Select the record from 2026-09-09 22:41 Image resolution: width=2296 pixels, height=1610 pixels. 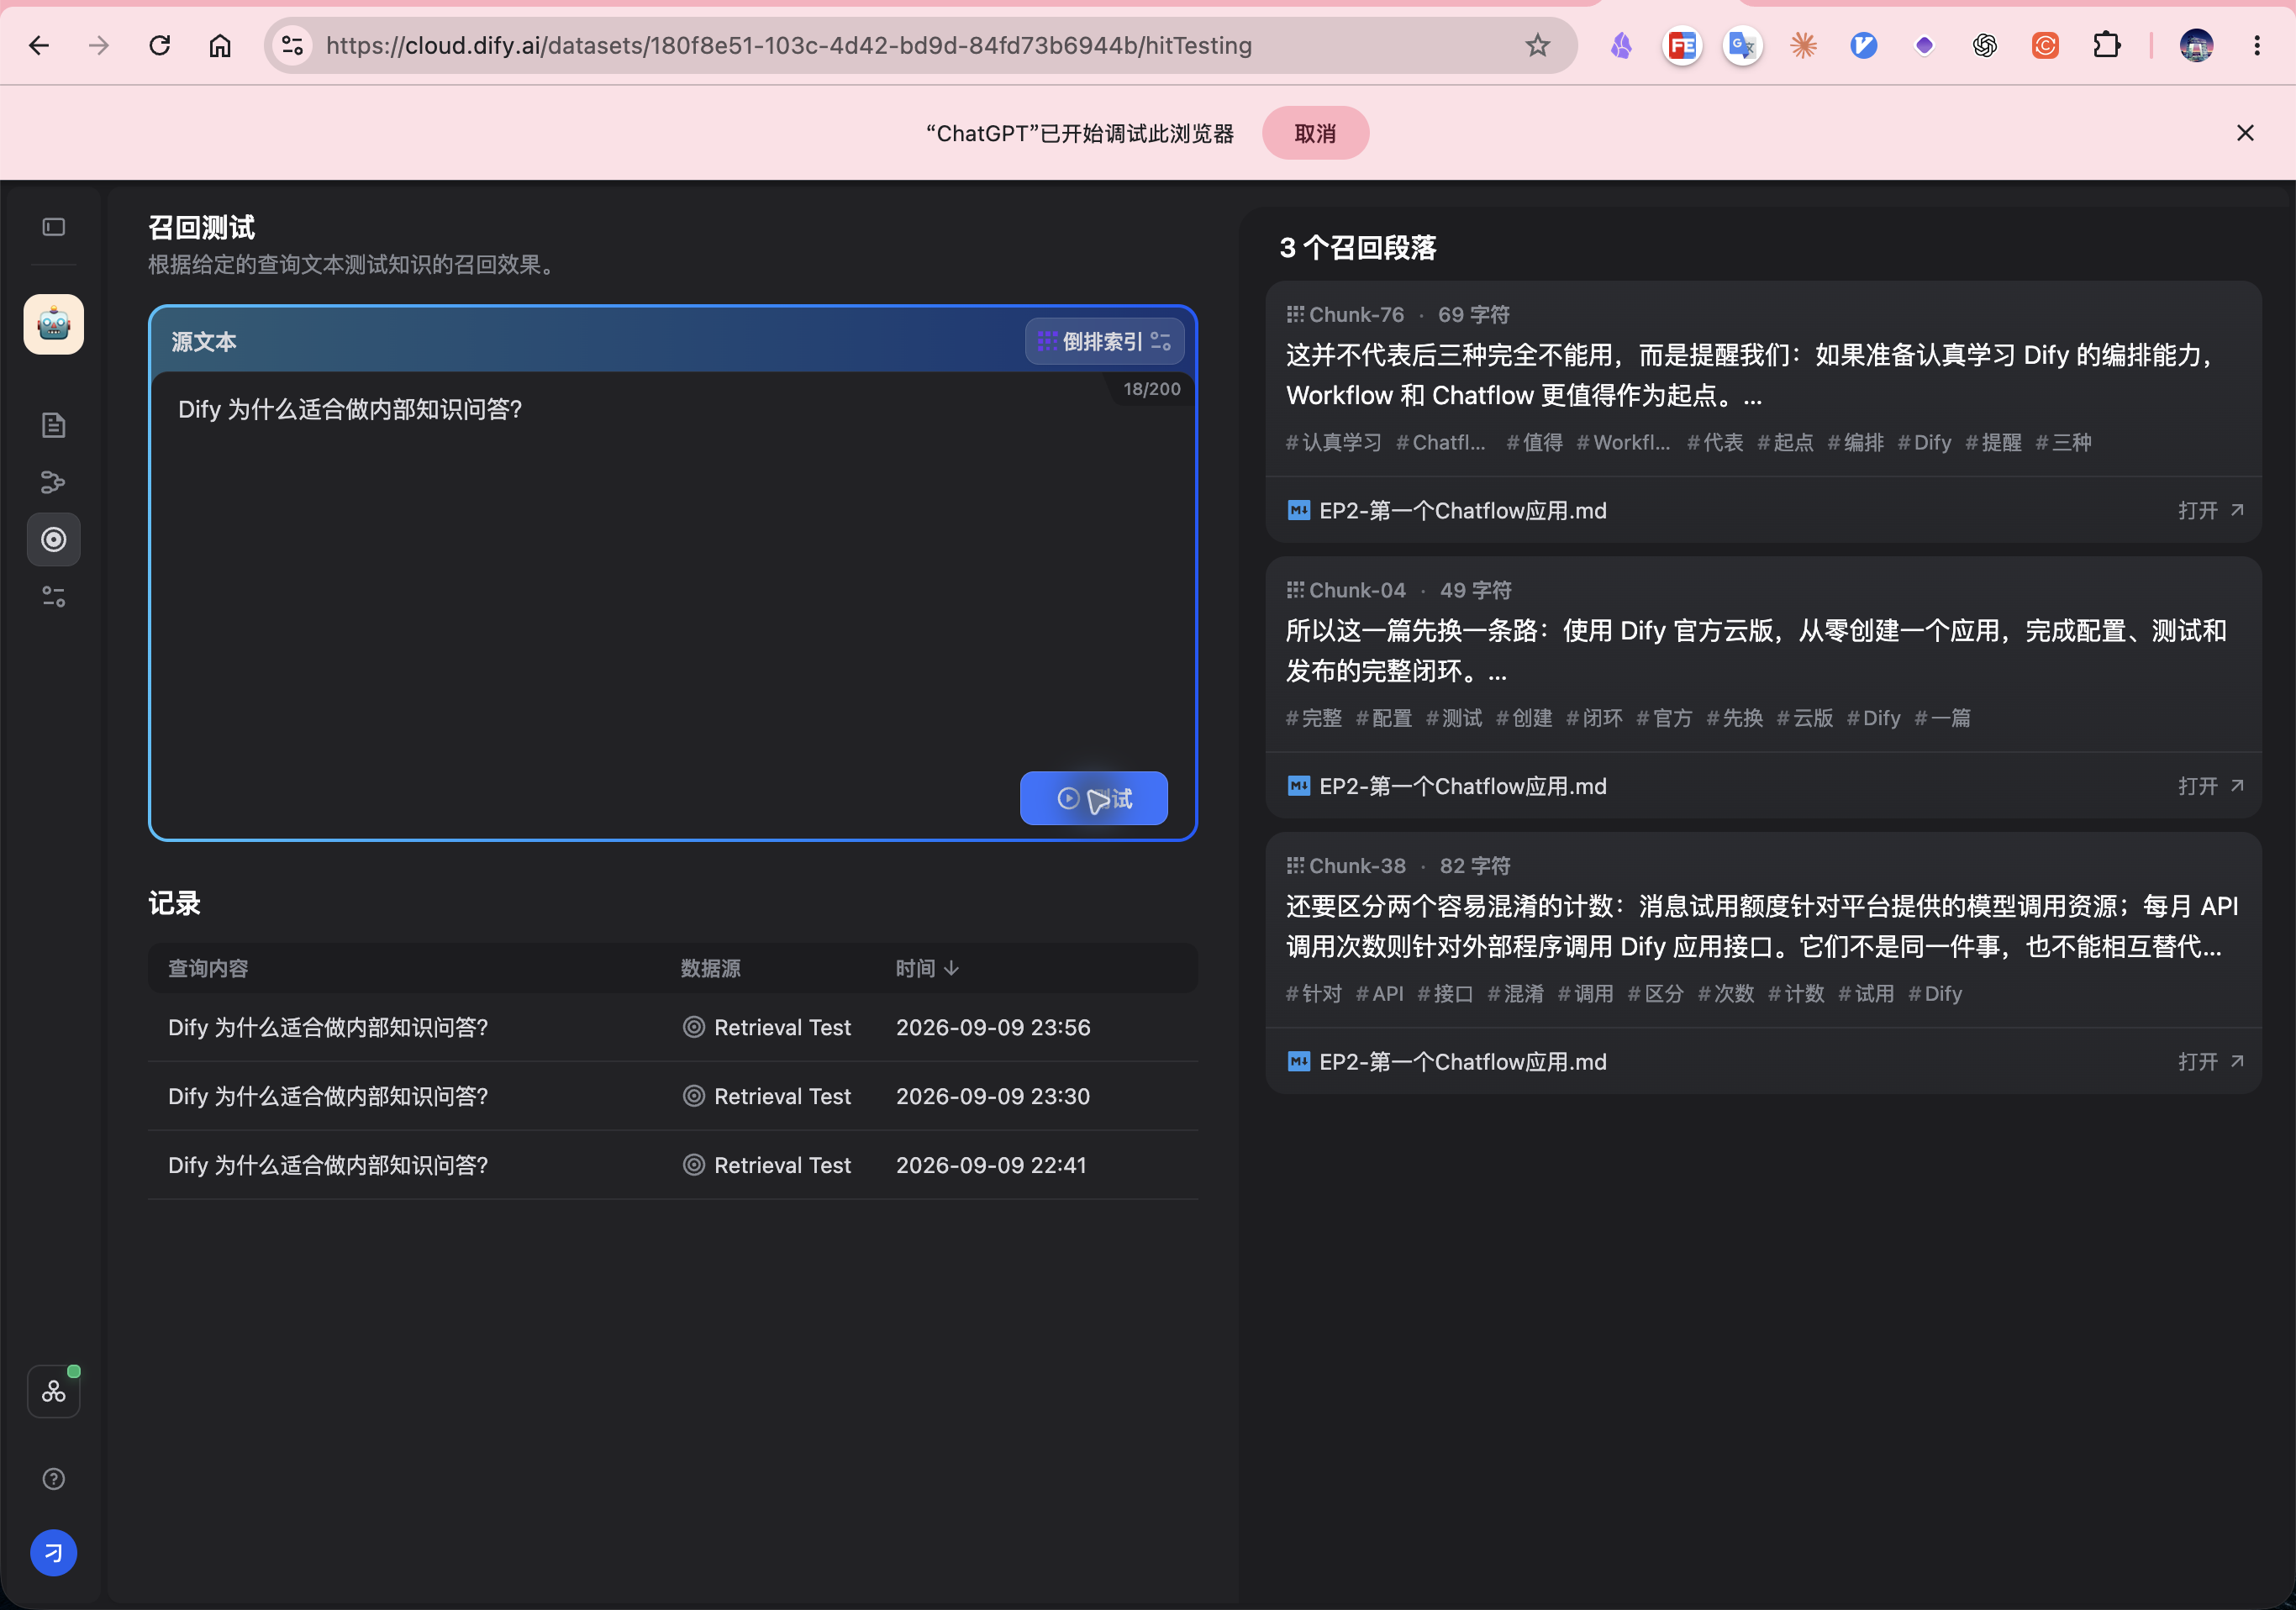click(673, 1165)
